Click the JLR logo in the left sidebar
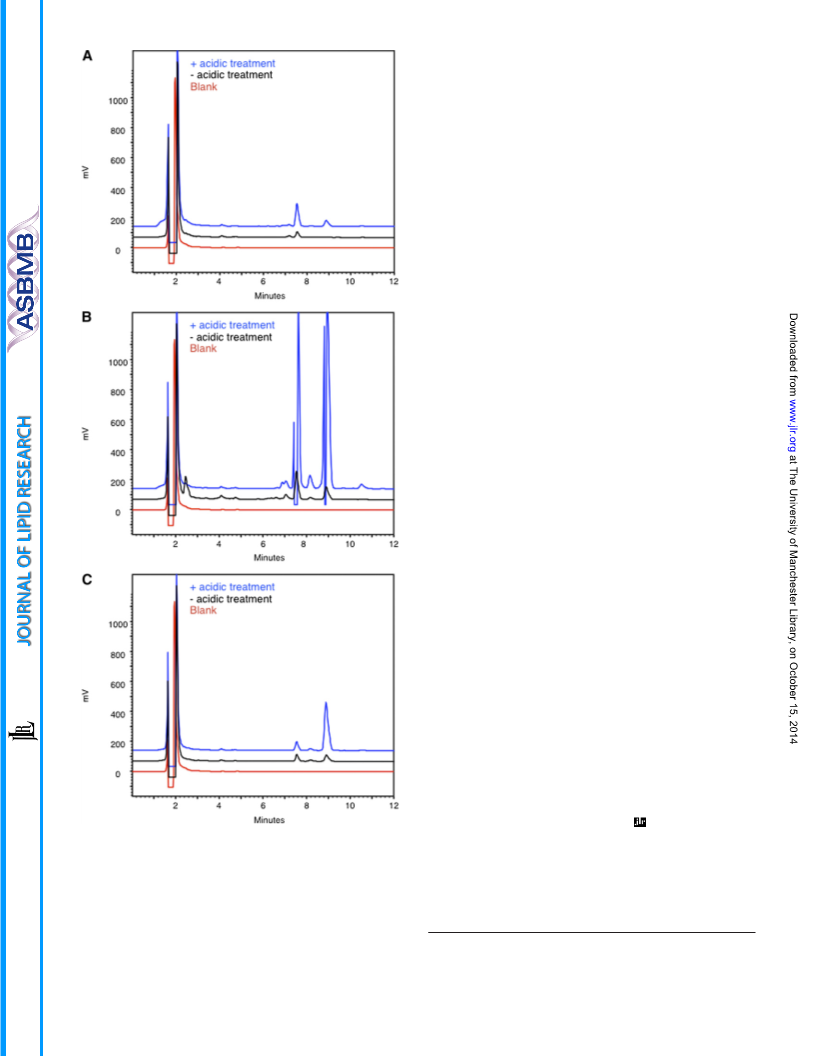 click(x=22, y=731)
